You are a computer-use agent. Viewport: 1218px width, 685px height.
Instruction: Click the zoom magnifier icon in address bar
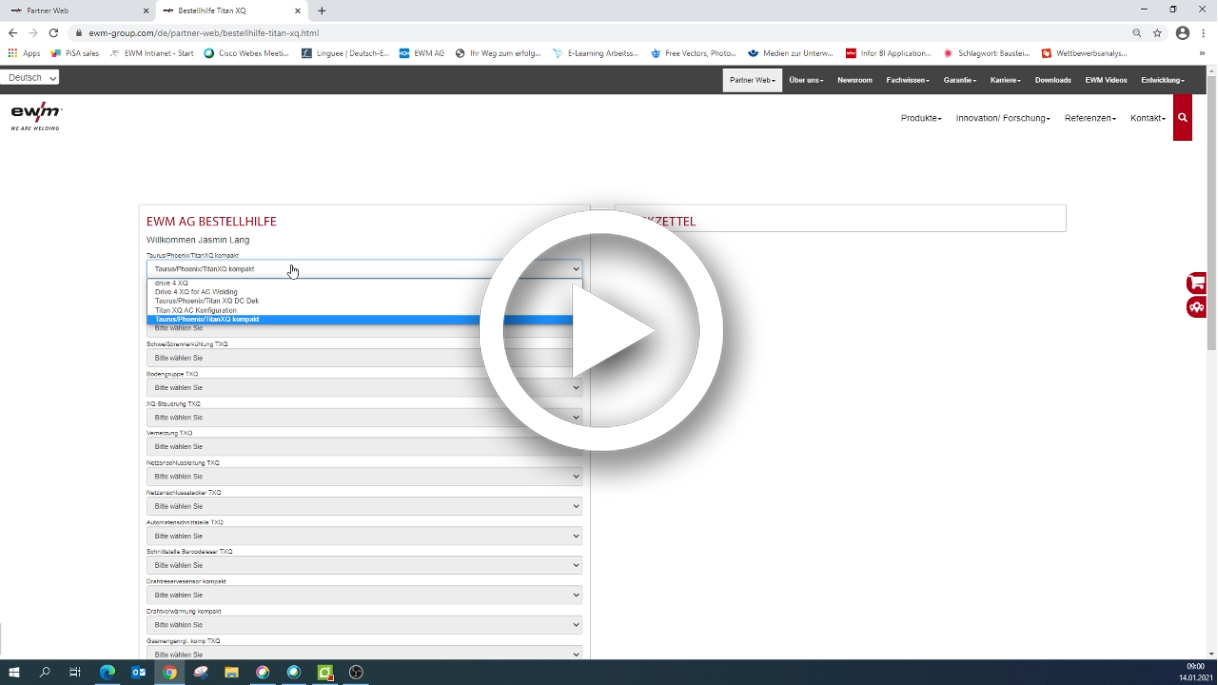tap(1137, 33)
